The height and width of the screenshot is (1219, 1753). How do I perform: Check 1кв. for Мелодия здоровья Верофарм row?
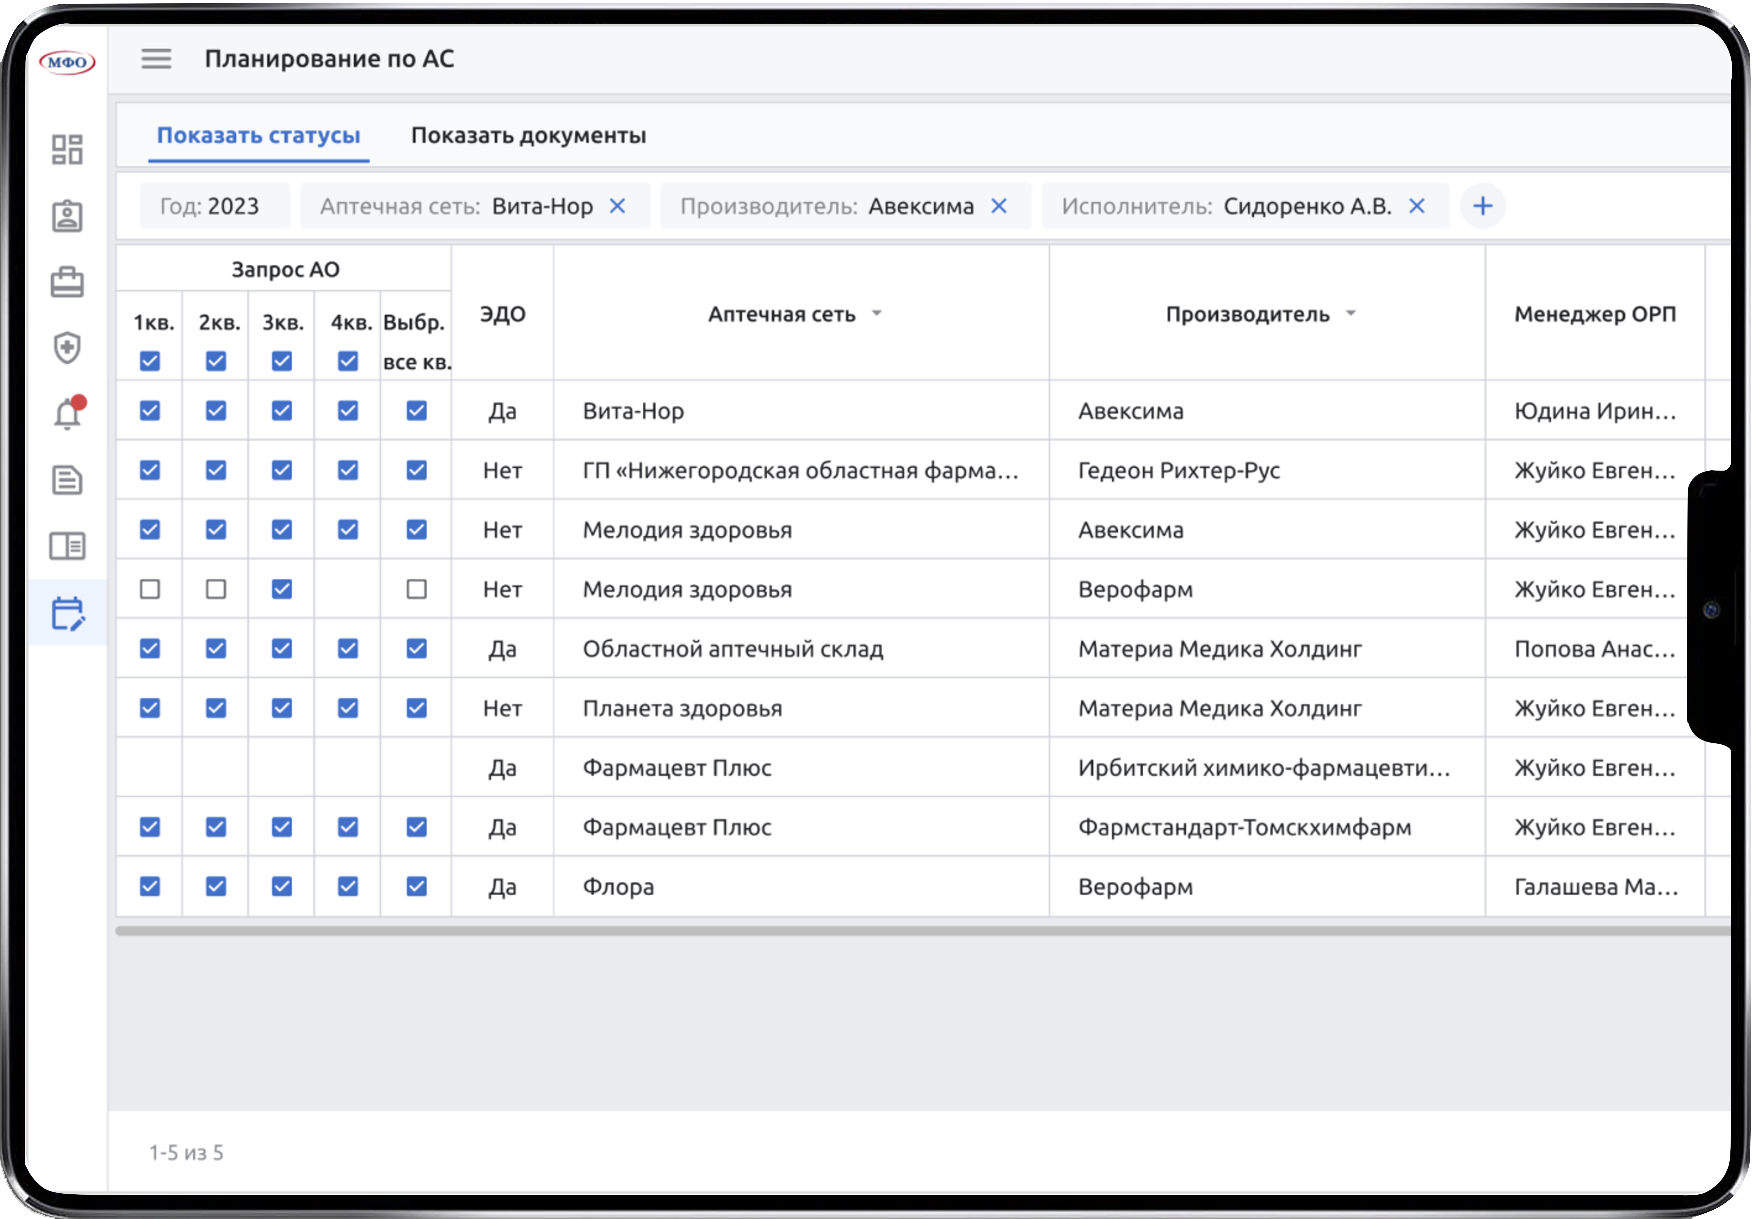[150, 589]
